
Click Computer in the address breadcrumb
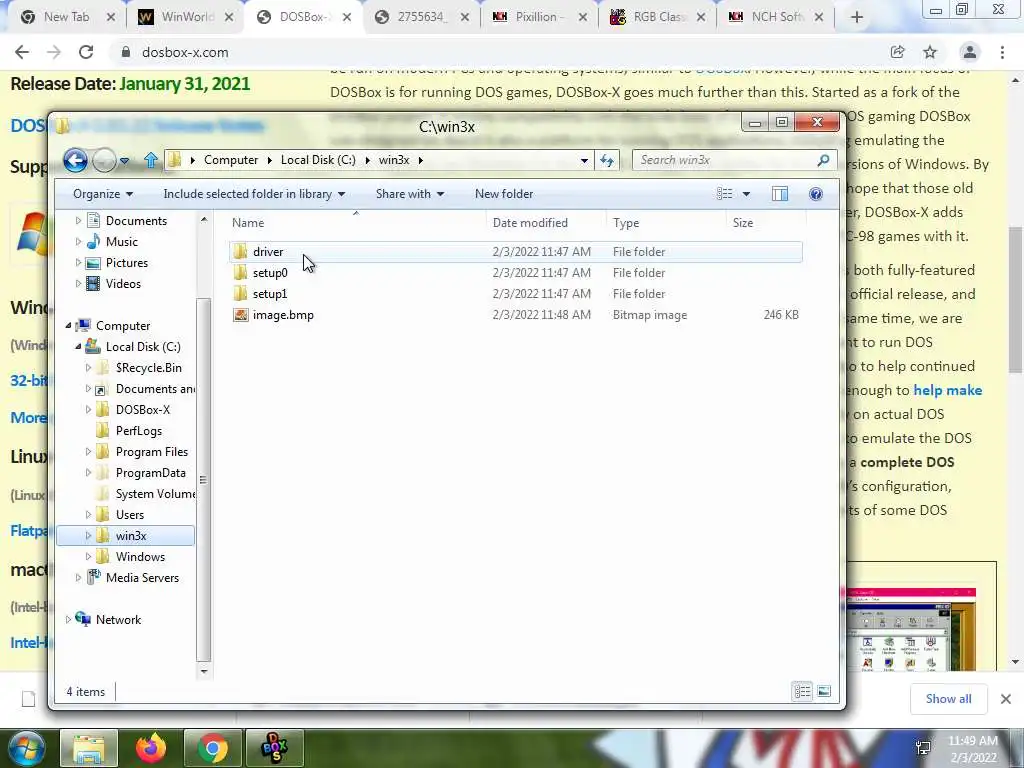(x=231, y=160)
